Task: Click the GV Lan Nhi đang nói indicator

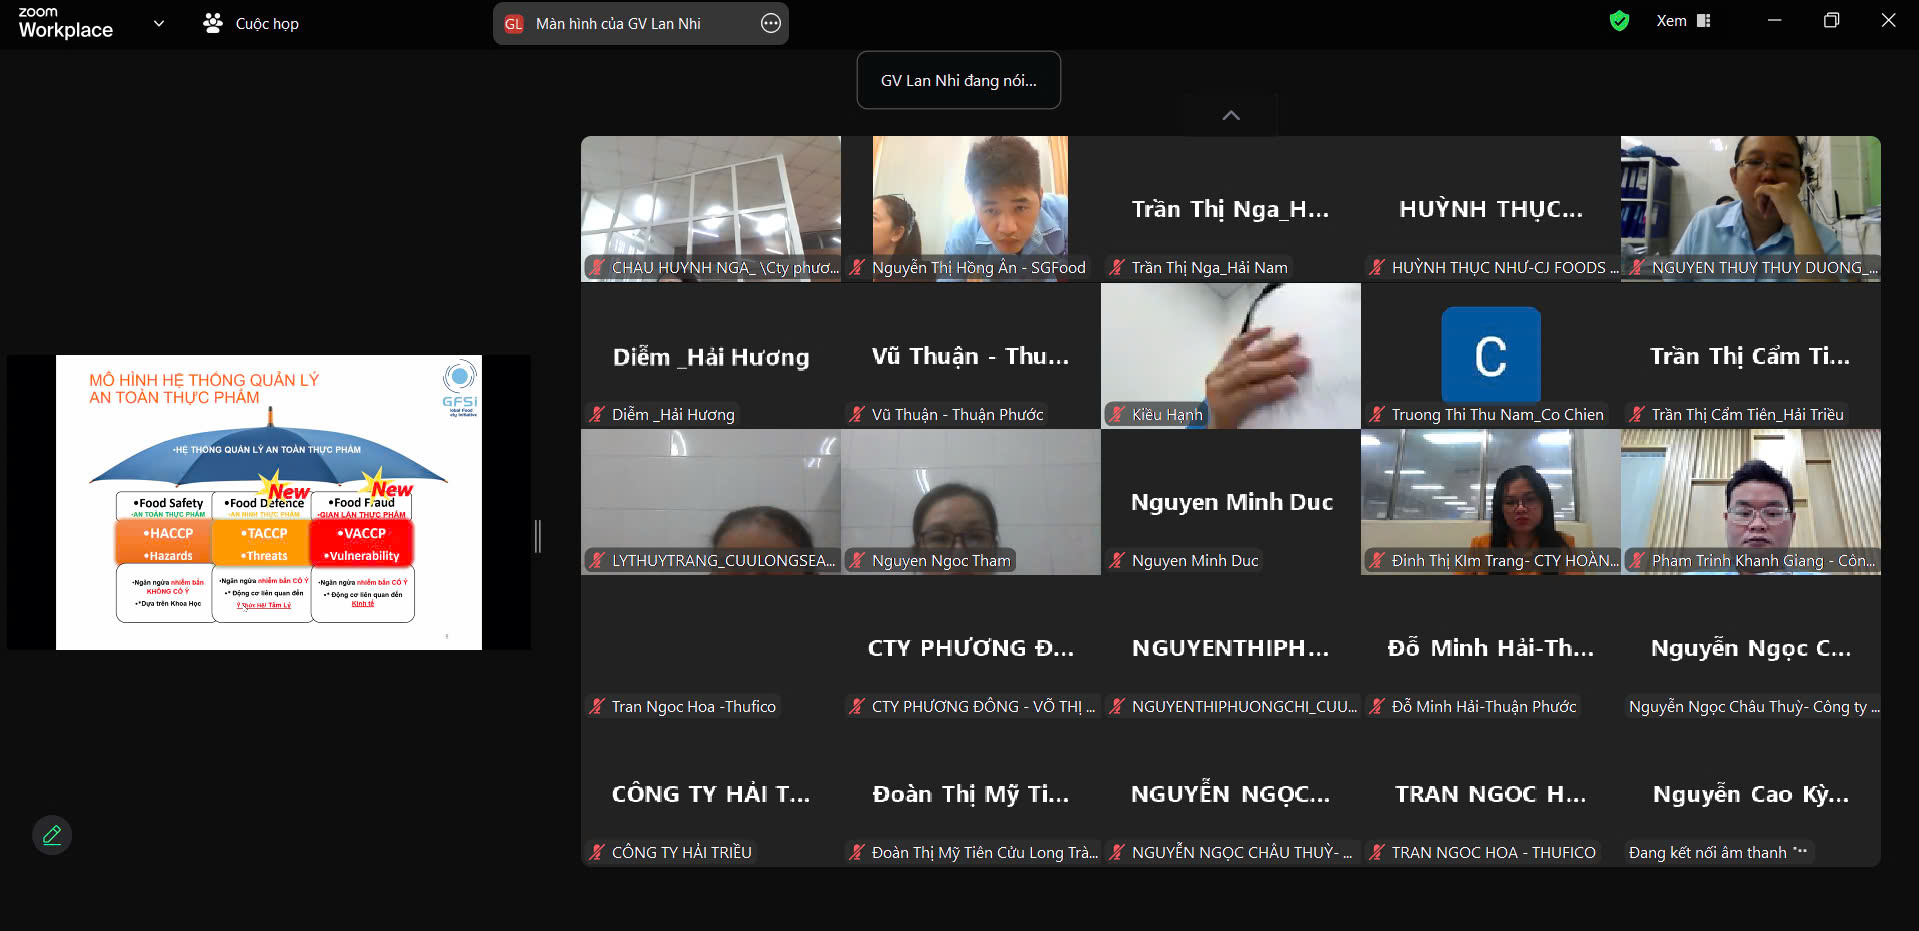Action: (x=958, y=80)
